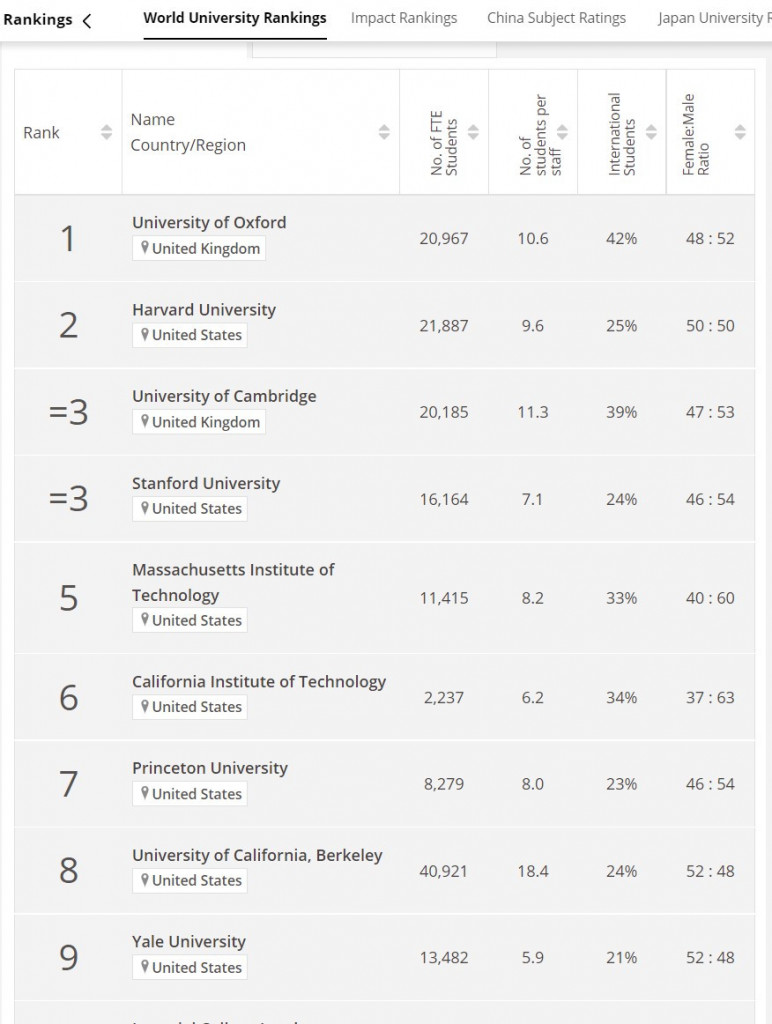Screen dimensions: 772x1024
Task: Open China Subject Ratings tab
Action: [556, 18]
